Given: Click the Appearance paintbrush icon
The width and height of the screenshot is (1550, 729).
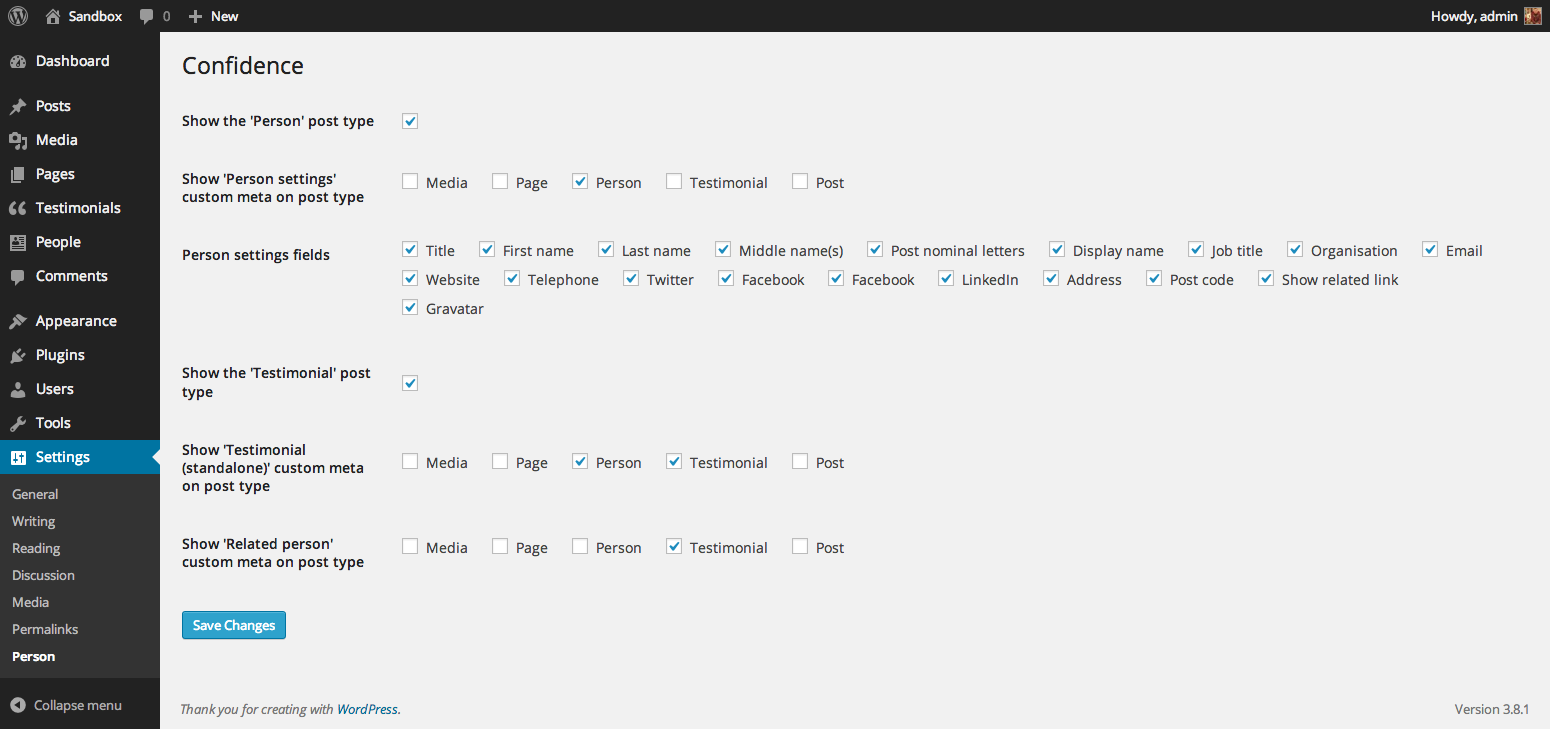Looking at the screenshot, I should click(x=17, y=321).
